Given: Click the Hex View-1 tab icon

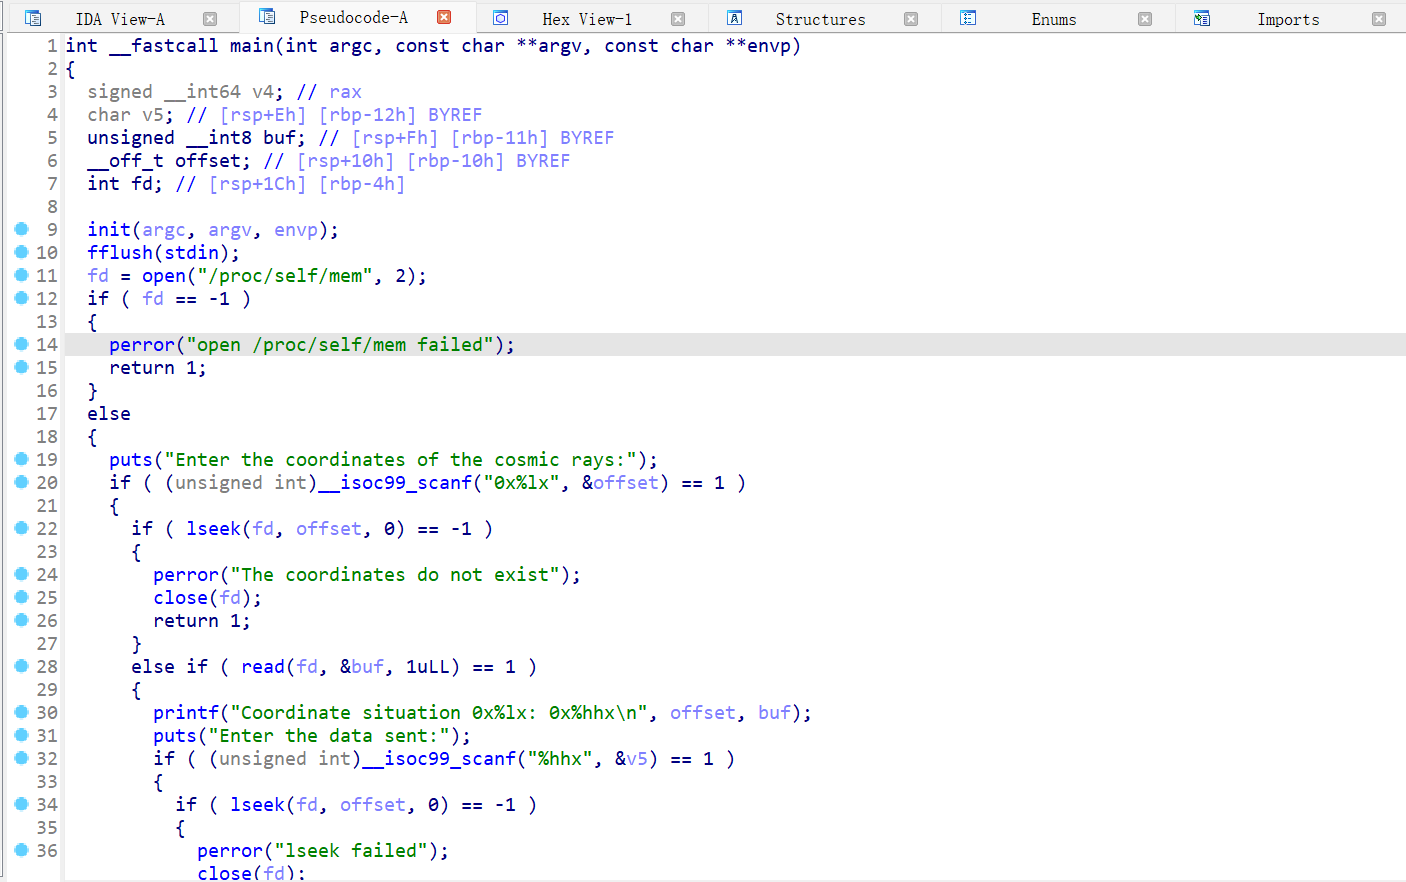Looking at the screenshot, I should tap(501, 18).
